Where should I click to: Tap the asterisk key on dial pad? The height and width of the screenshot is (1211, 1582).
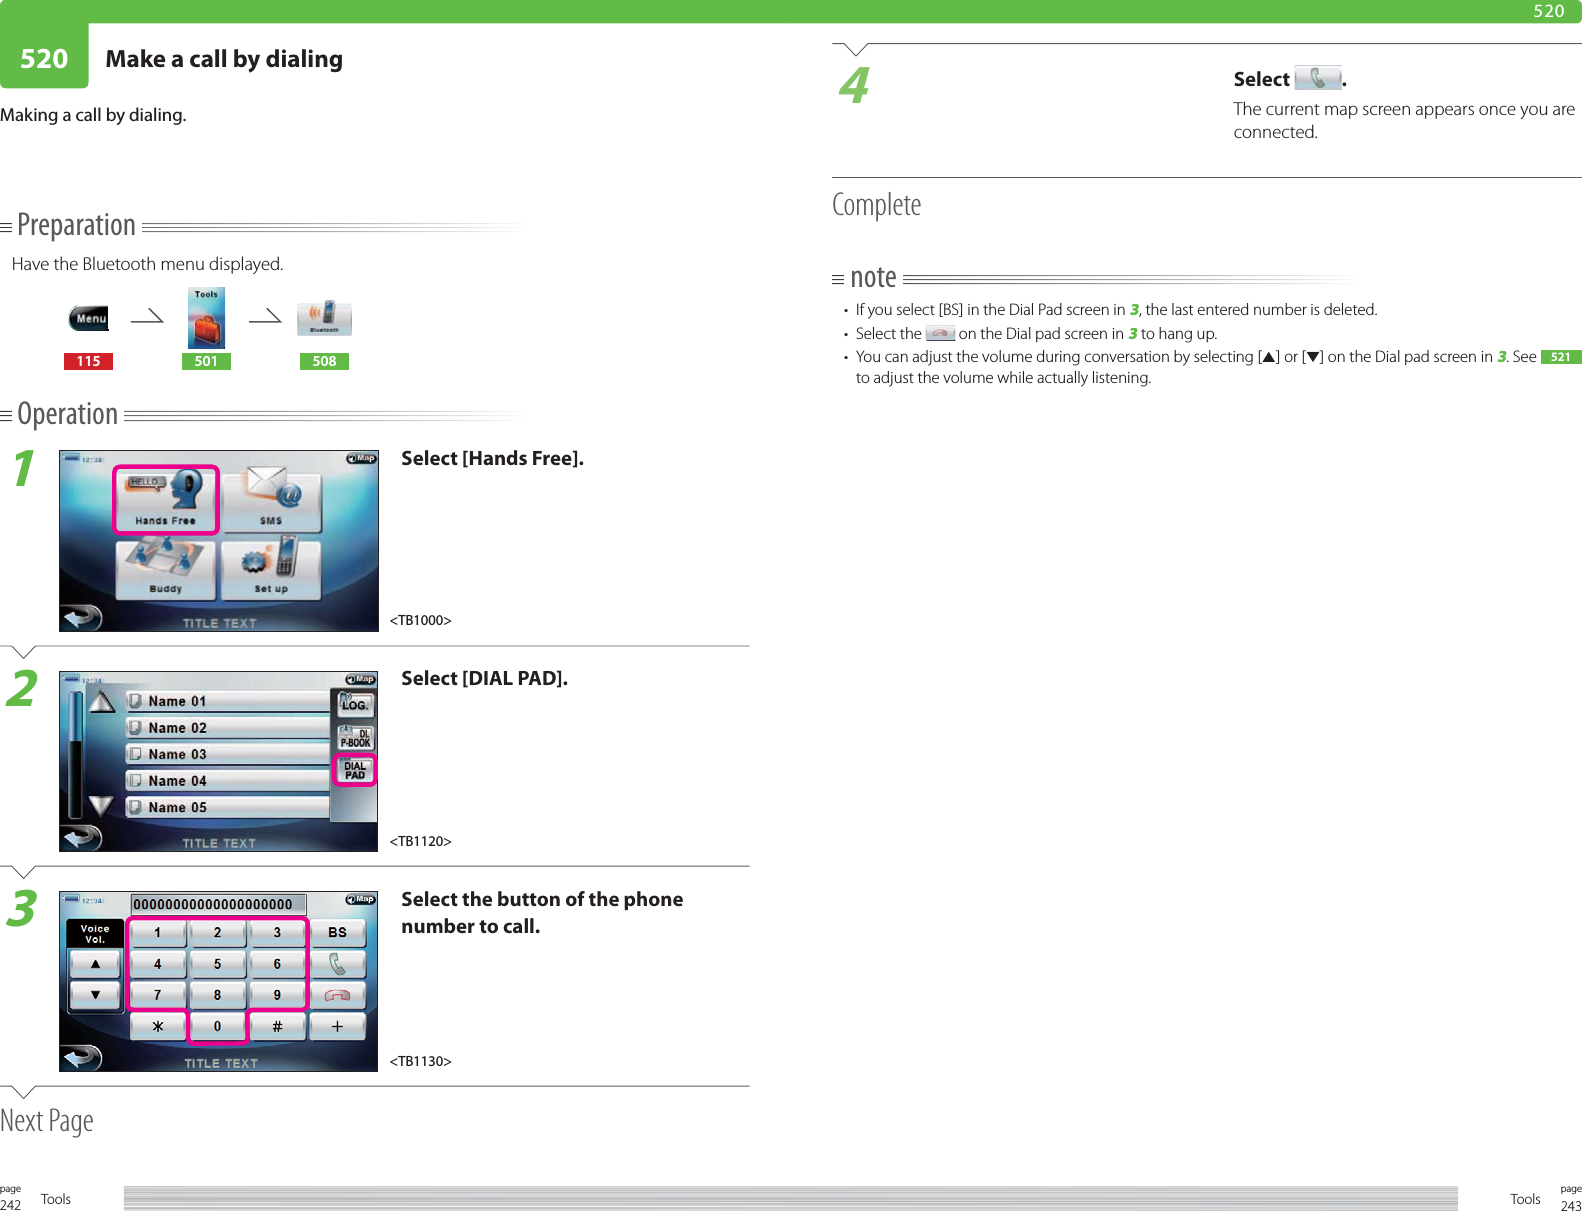pos(158,1026)
